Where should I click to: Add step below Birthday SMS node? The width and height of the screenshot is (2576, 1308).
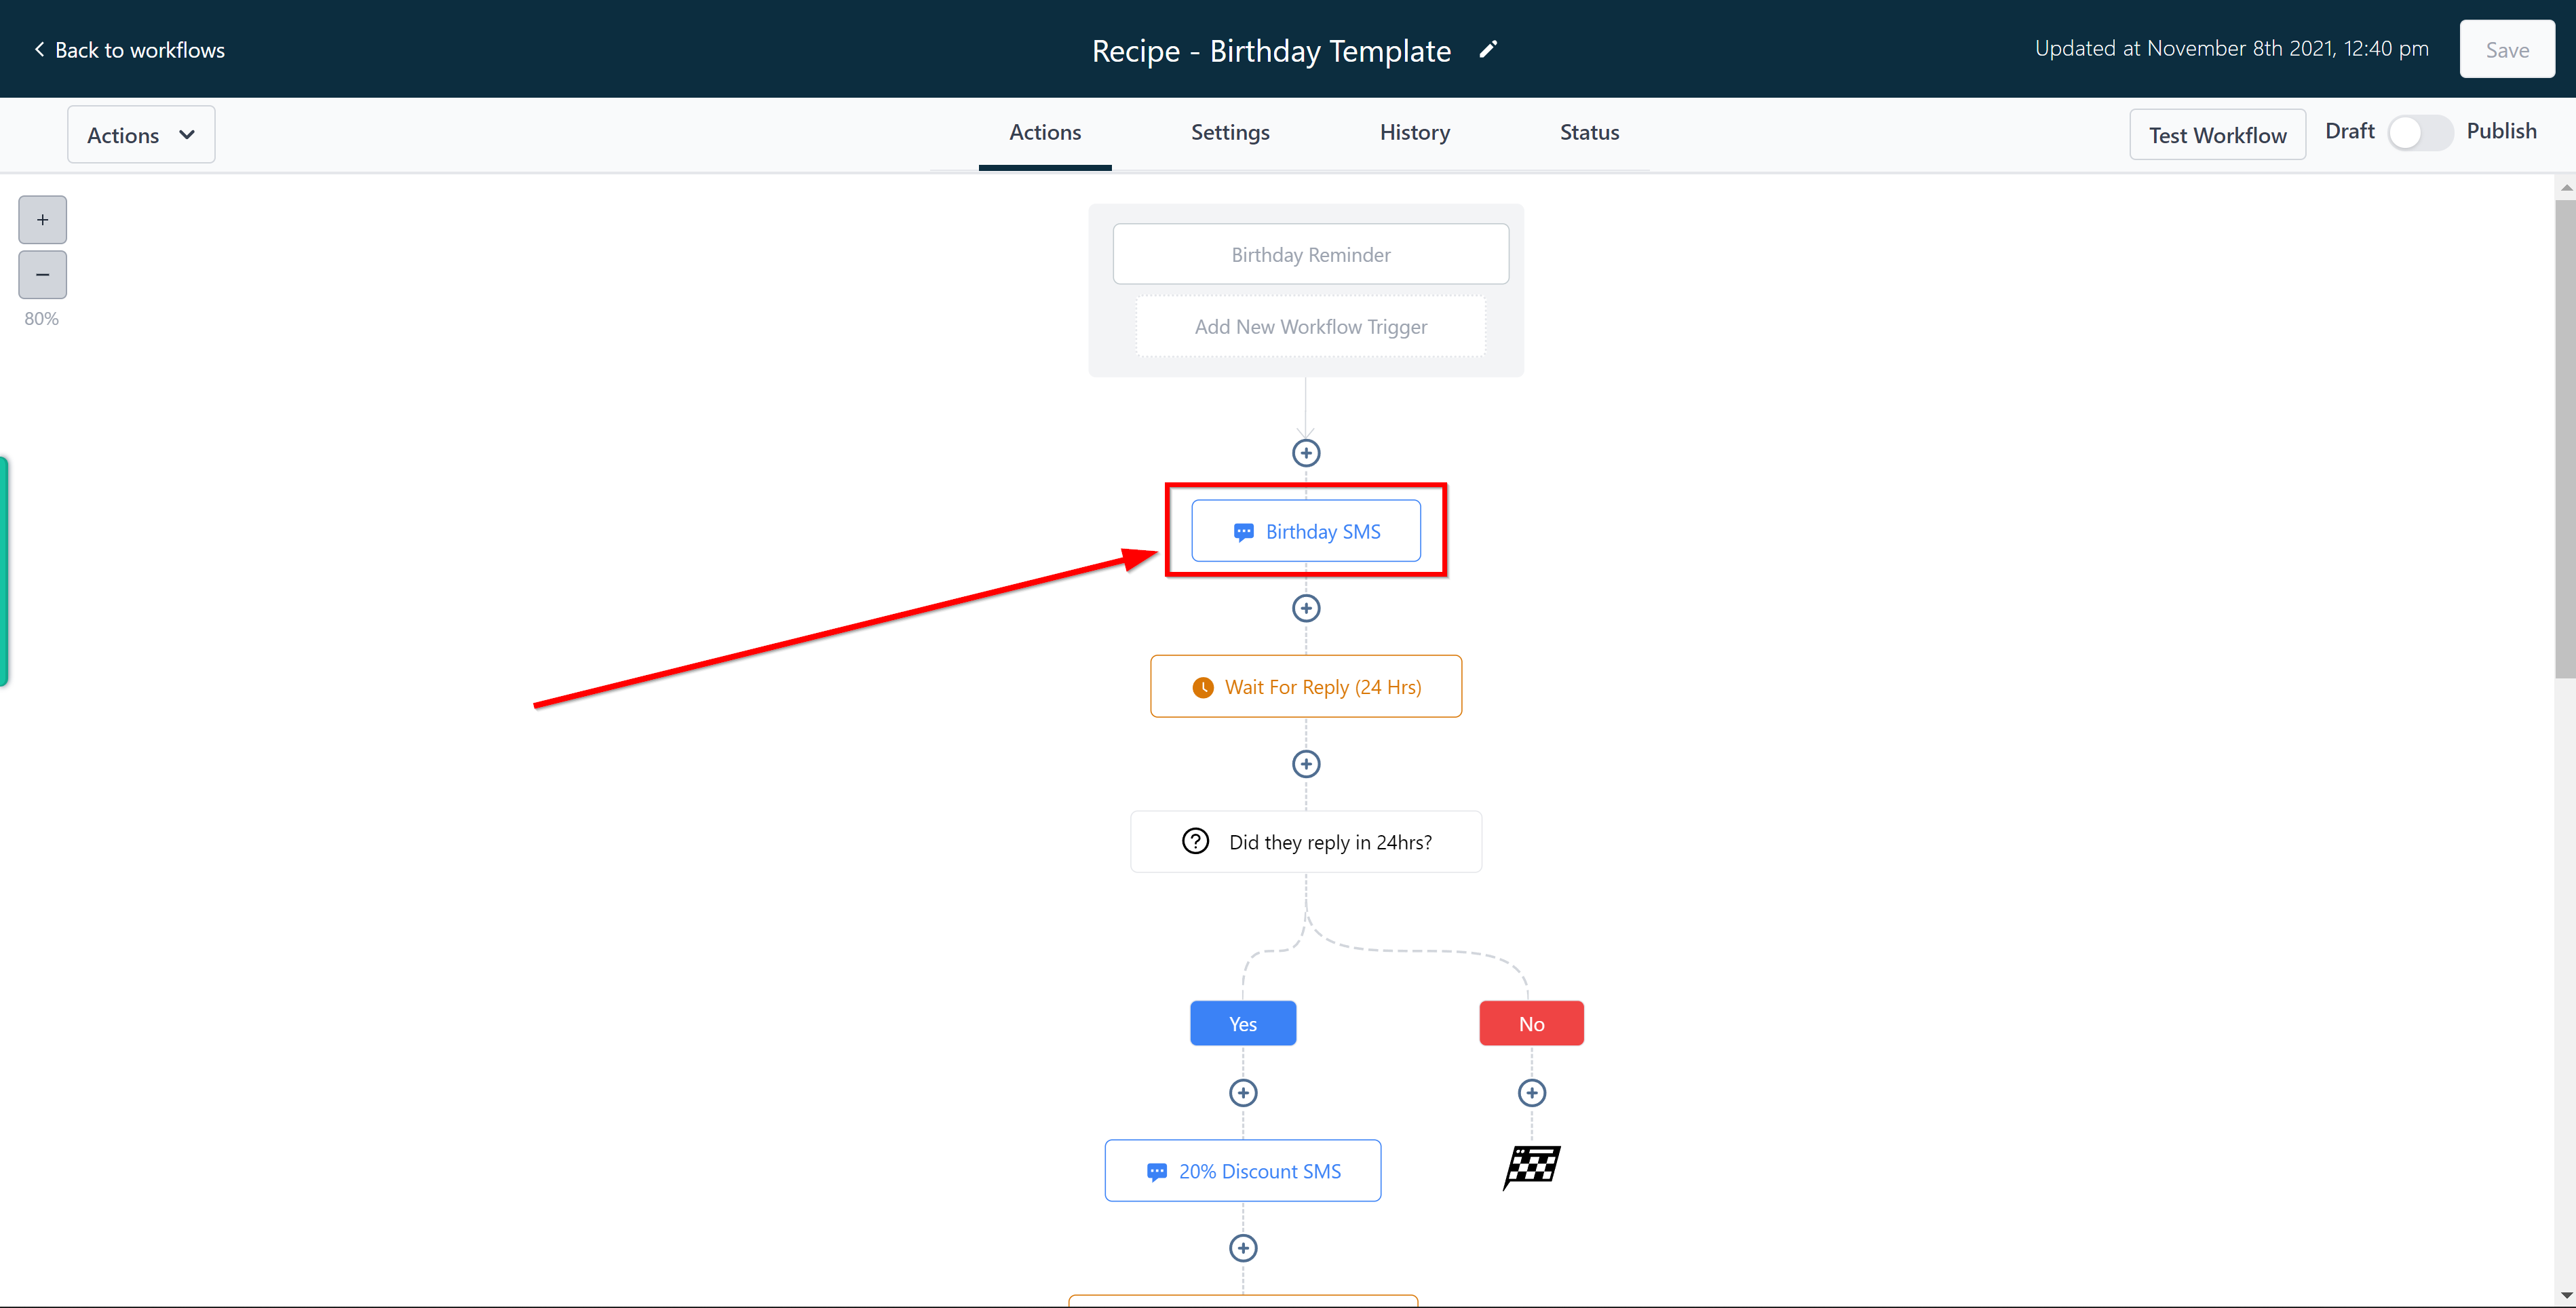pos(1306,608)
